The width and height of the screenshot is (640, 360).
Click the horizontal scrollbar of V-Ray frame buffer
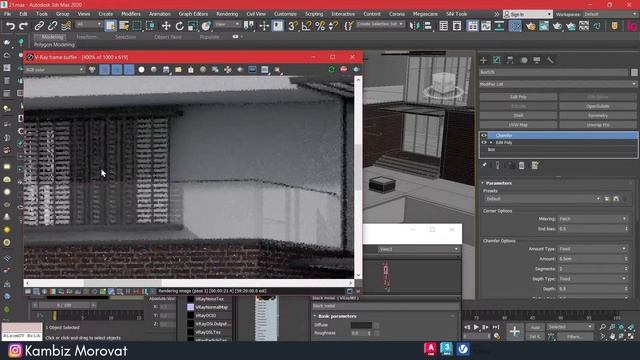(122, 283)
